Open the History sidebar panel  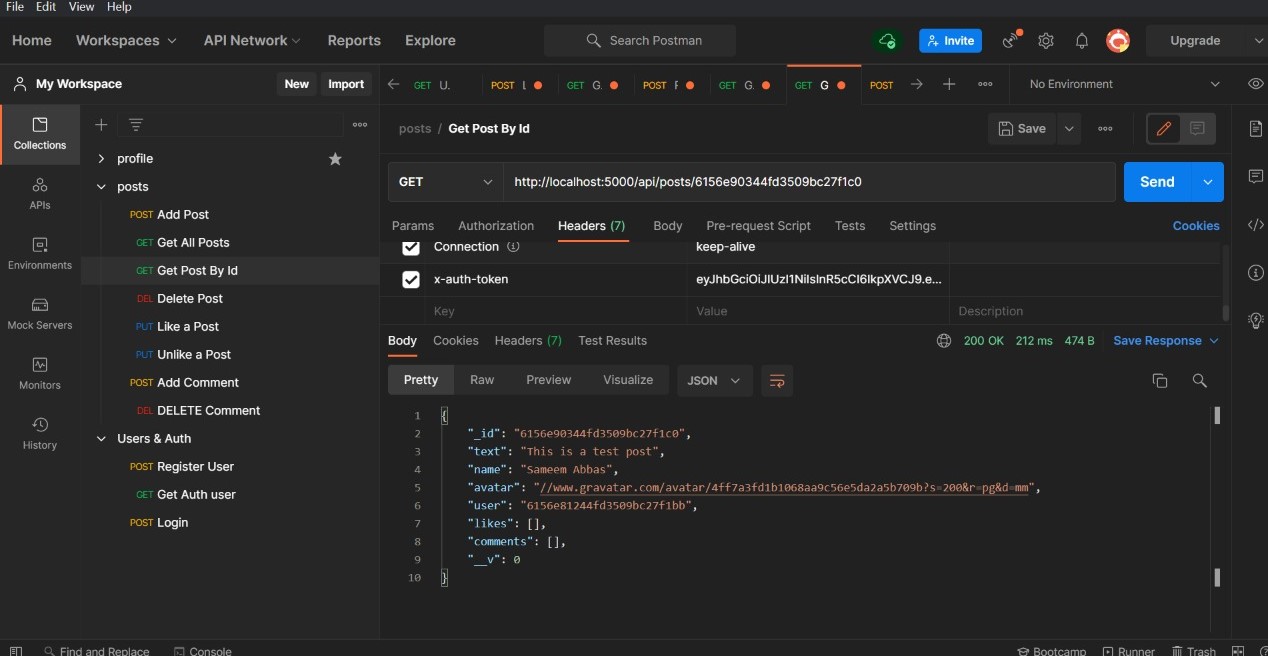click(x=40, y=434)
